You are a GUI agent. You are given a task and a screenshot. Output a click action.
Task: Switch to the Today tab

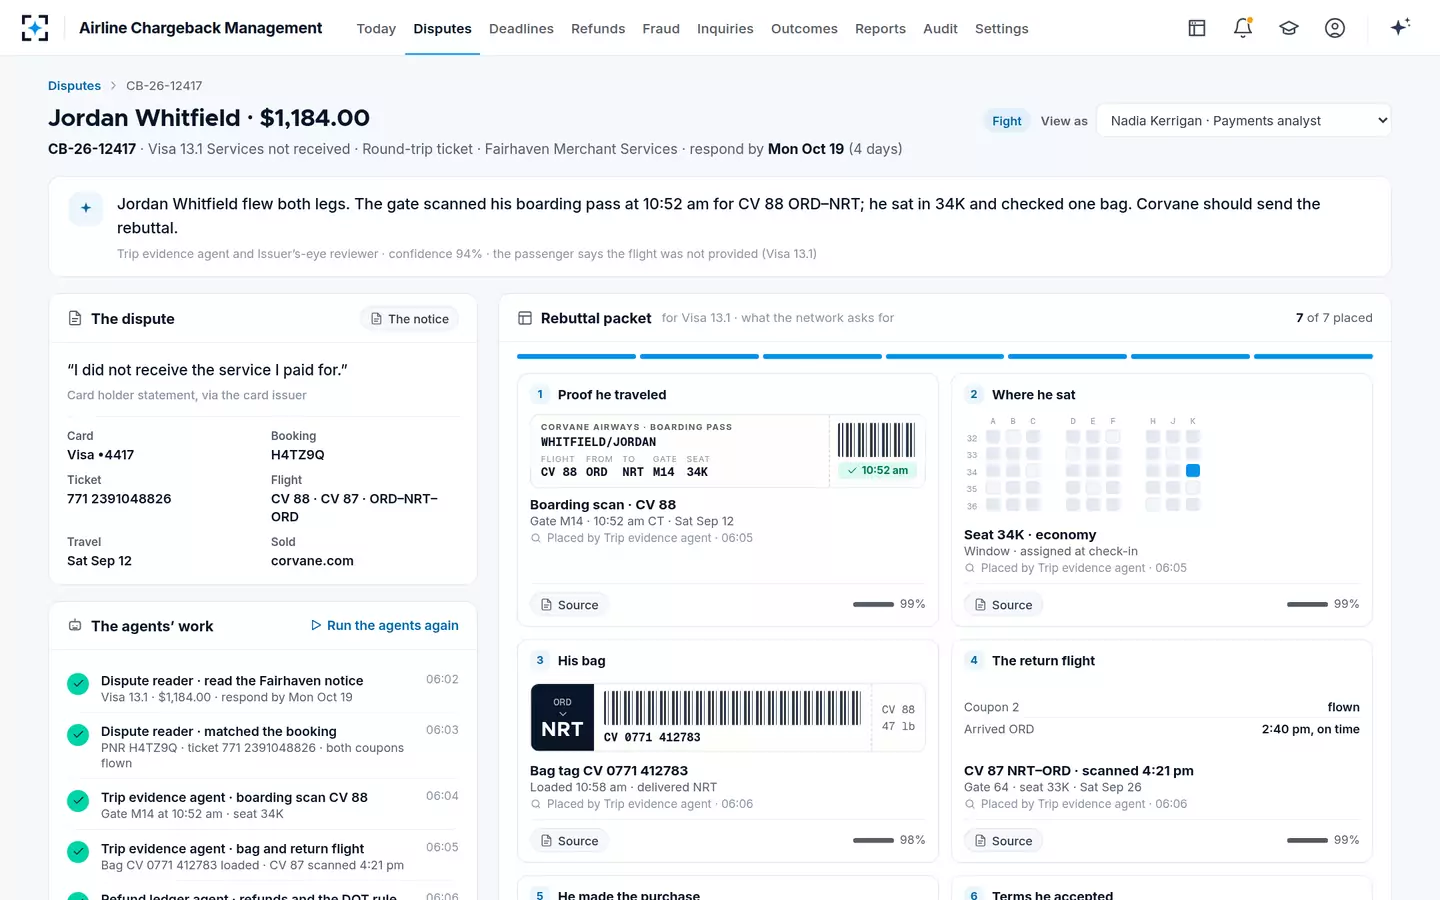(376, 29)
